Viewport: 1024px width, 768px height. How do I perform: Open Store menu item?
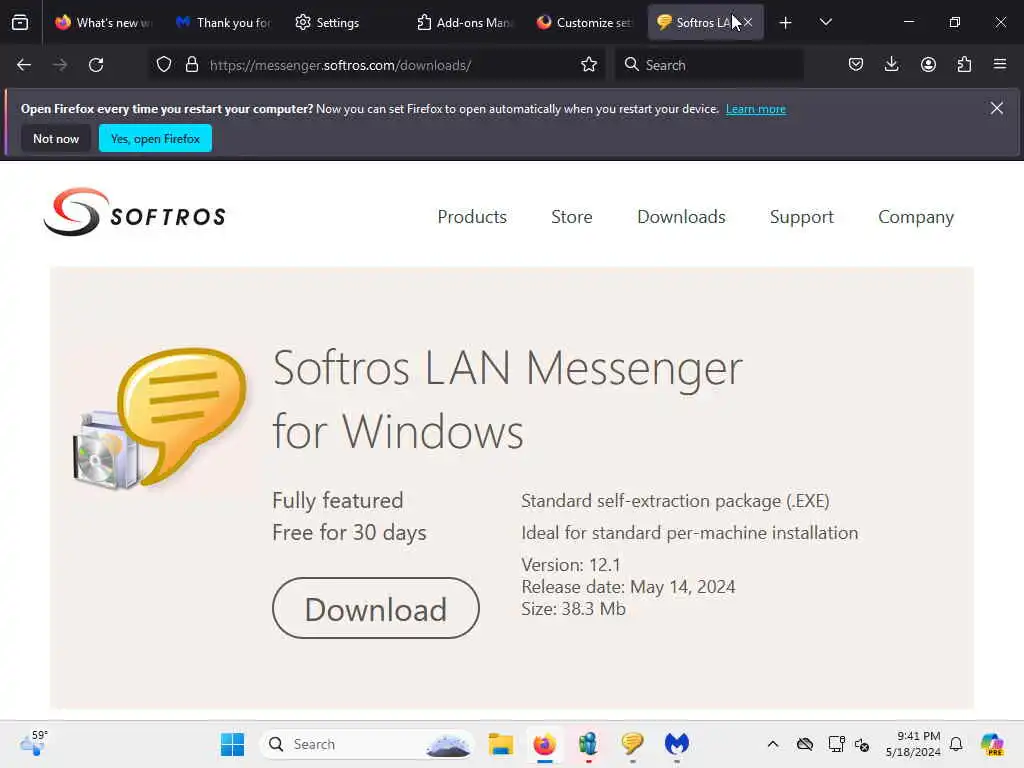click(x=571, y=217)
